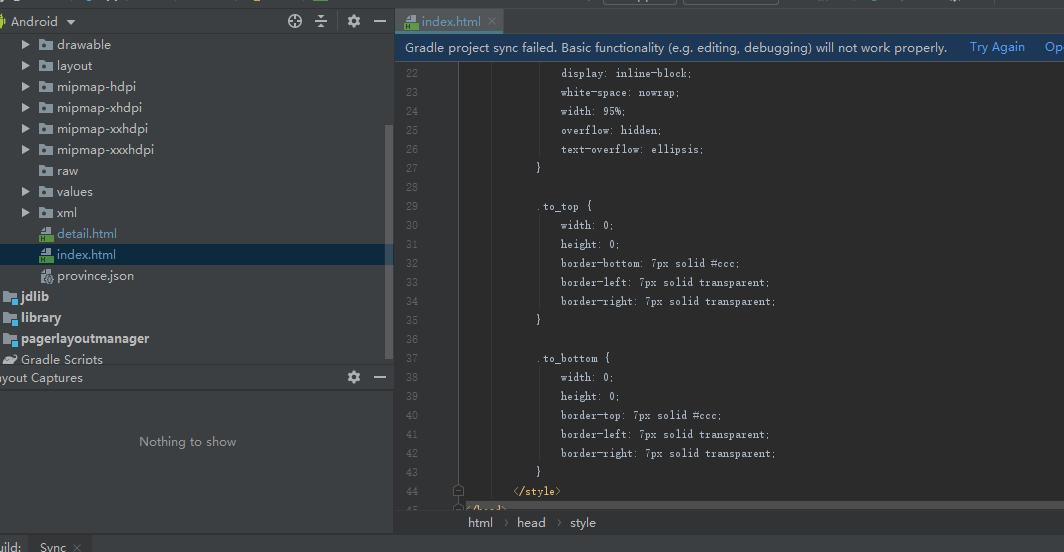Close the index.html editor tab
The image size is (1064, 552).
[490, 22]
